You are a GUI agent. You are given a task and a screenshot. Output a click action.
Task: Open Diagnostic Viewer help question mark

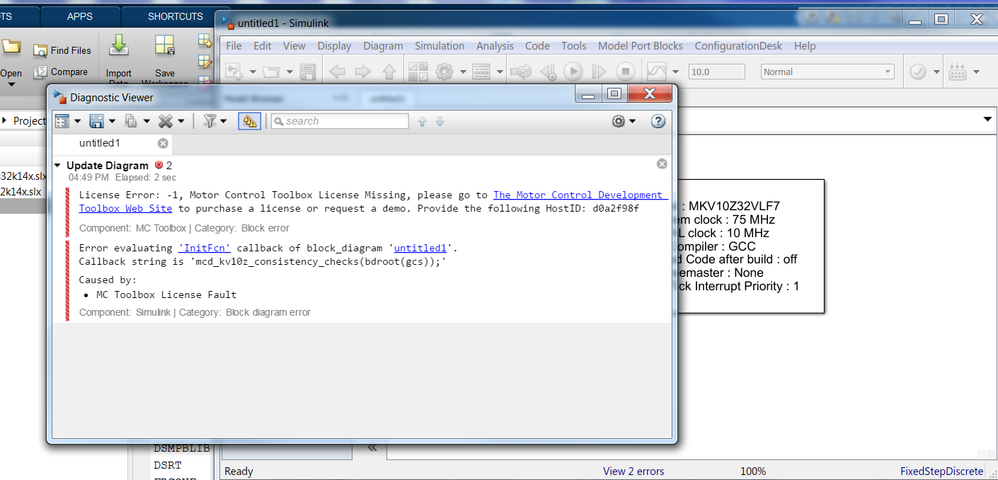pos(658,121)
